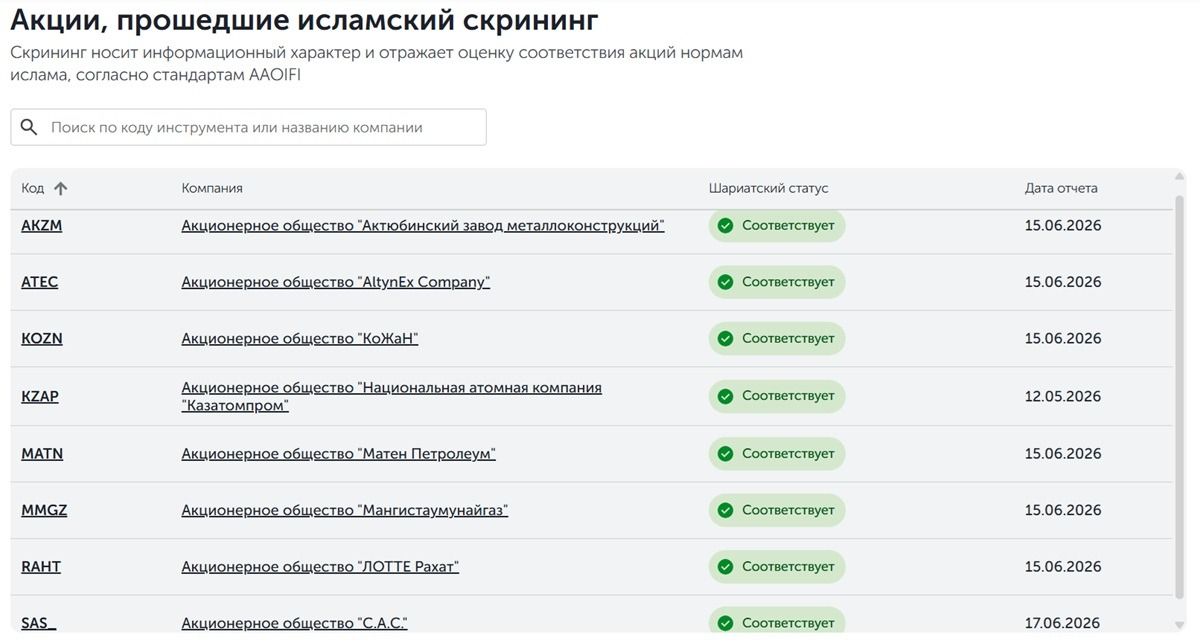This screenshot has height=643, width=1200.
Task: Open the MMGZ ticker link
Action: tap(44, 511)
